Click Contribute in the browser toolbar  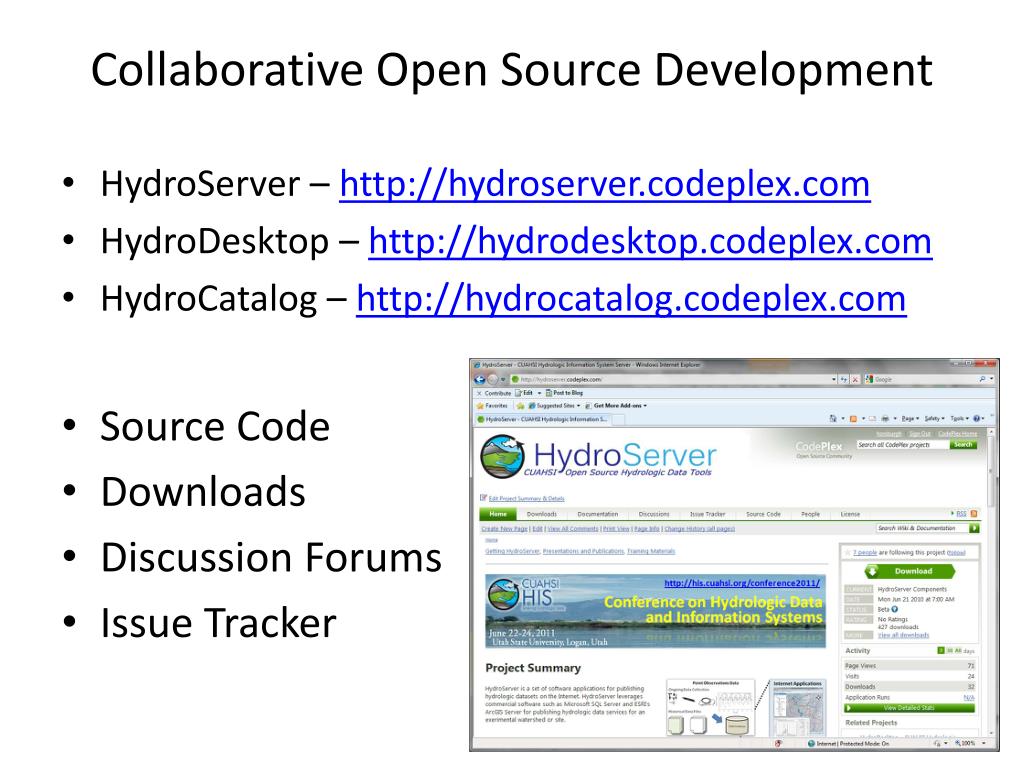[498, 393]
